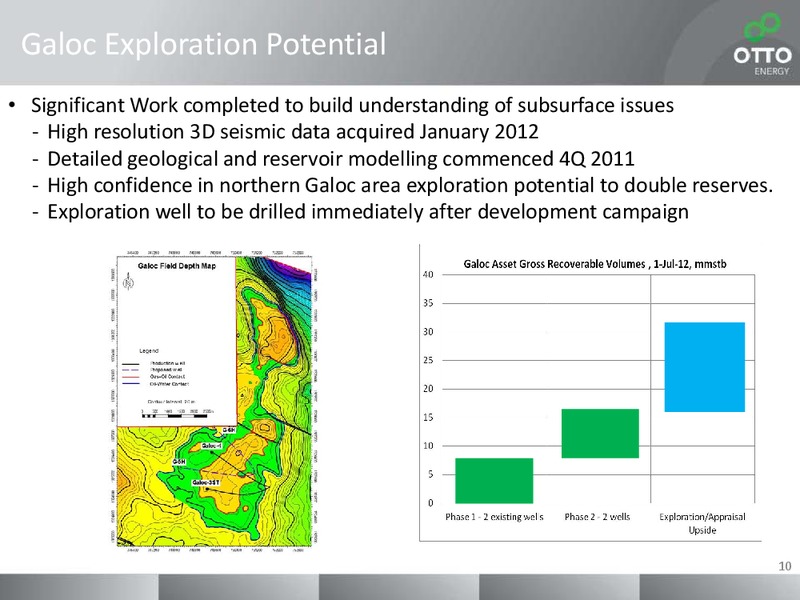Click the 'Galoc Field Depth Map' title

[x=177, y=266]
